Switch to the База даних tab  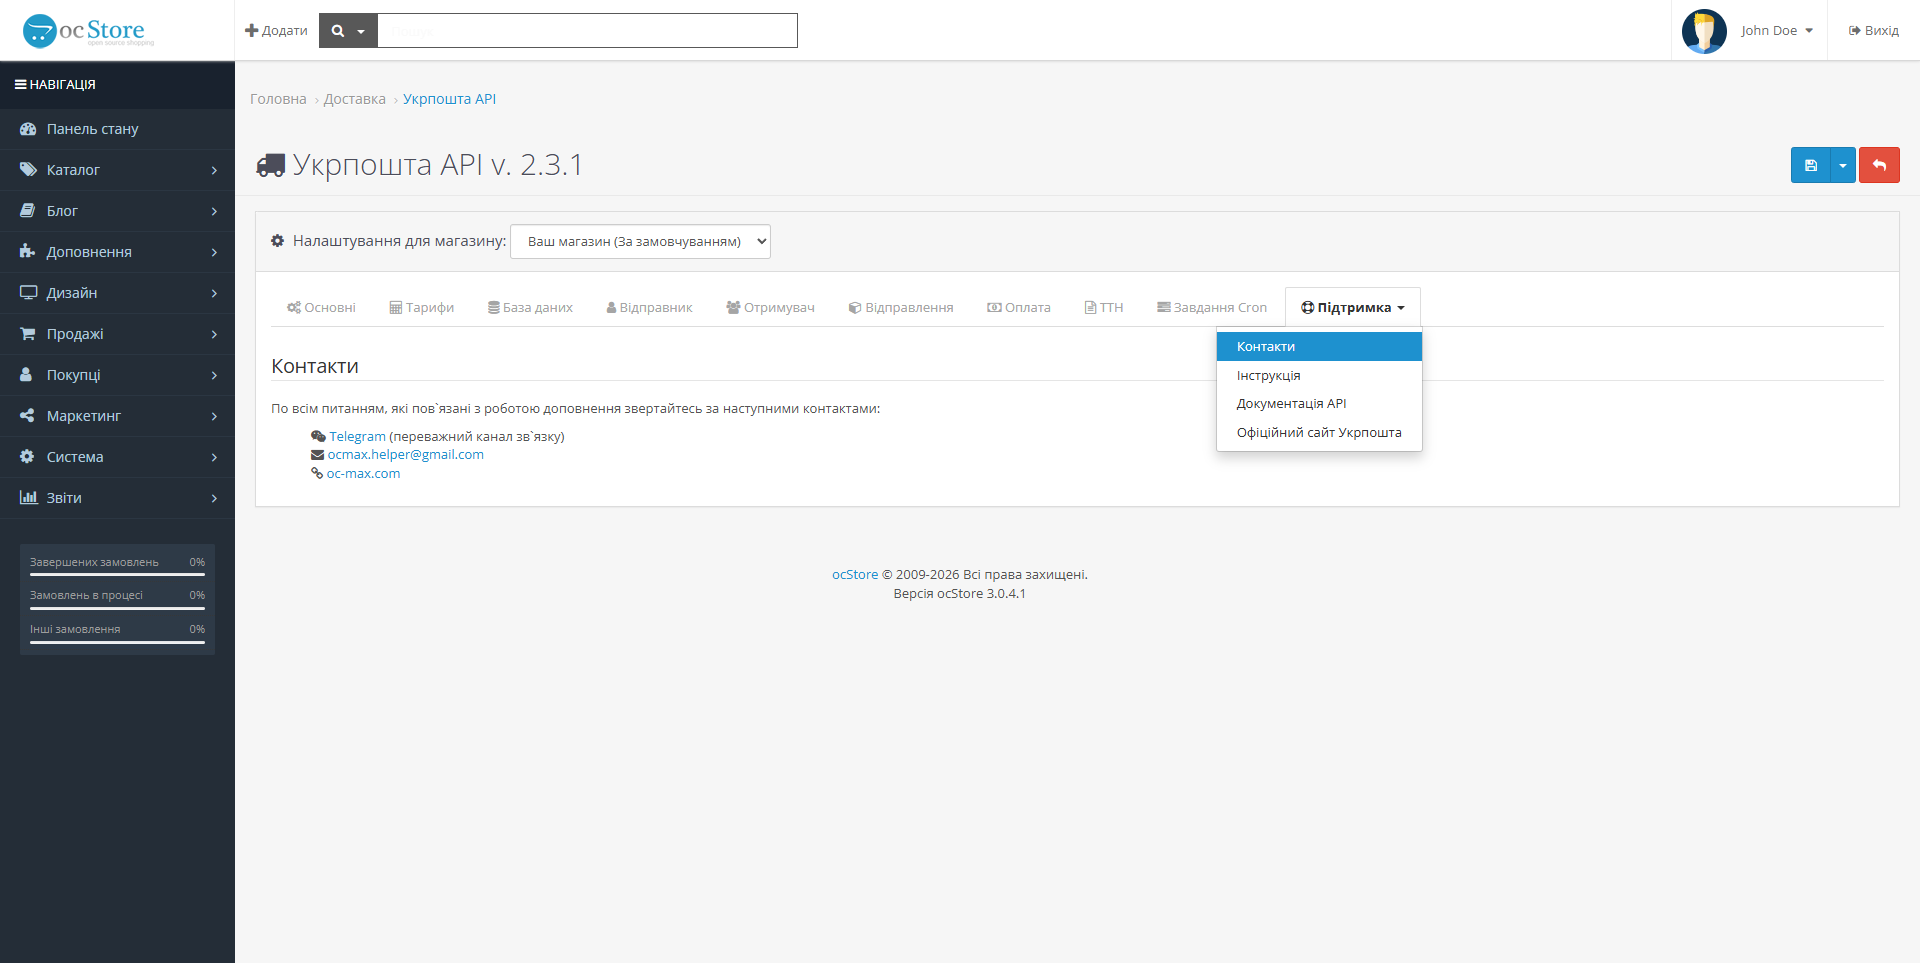[530, 308]
